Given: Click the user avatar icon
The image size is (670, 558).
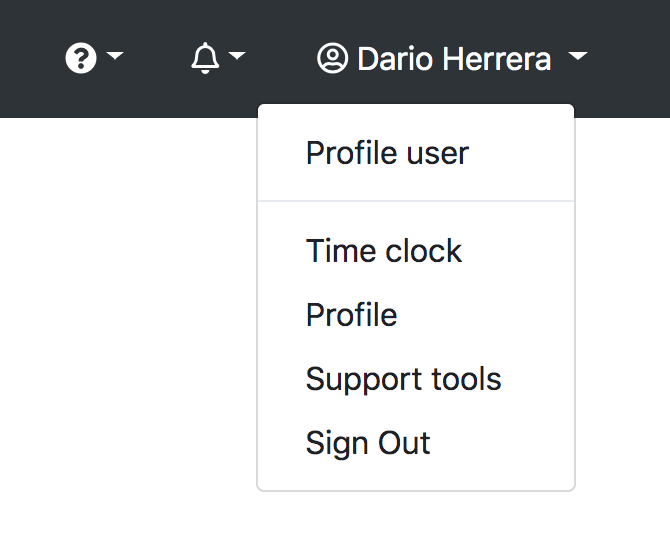Looking at the screenshot, I should [x=332, y=58].
